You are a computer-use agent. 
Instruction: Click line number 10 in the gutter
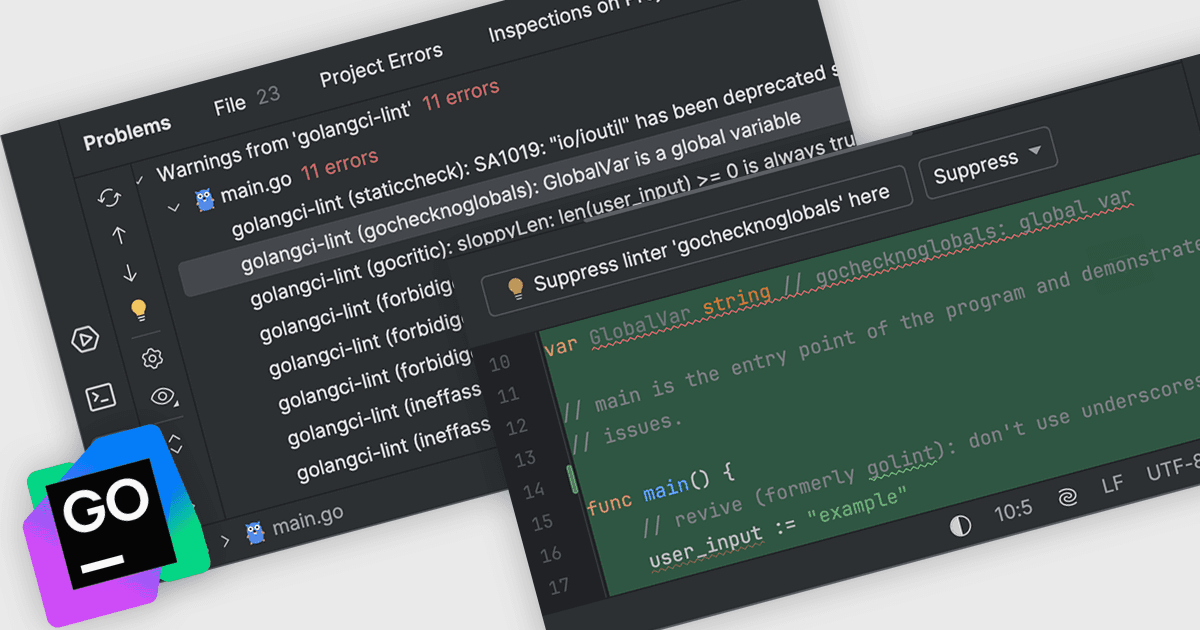pyautogui.click(x=501, y=362)
